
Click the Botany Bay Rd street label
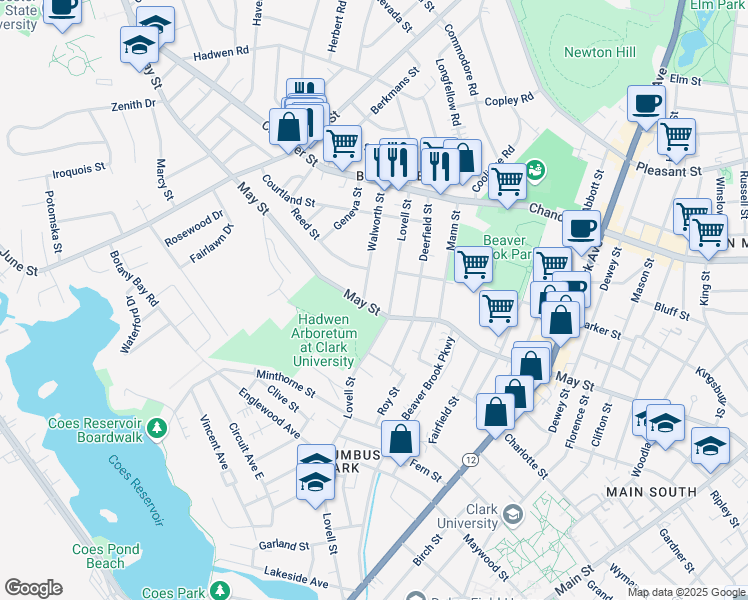coord(134,279)
